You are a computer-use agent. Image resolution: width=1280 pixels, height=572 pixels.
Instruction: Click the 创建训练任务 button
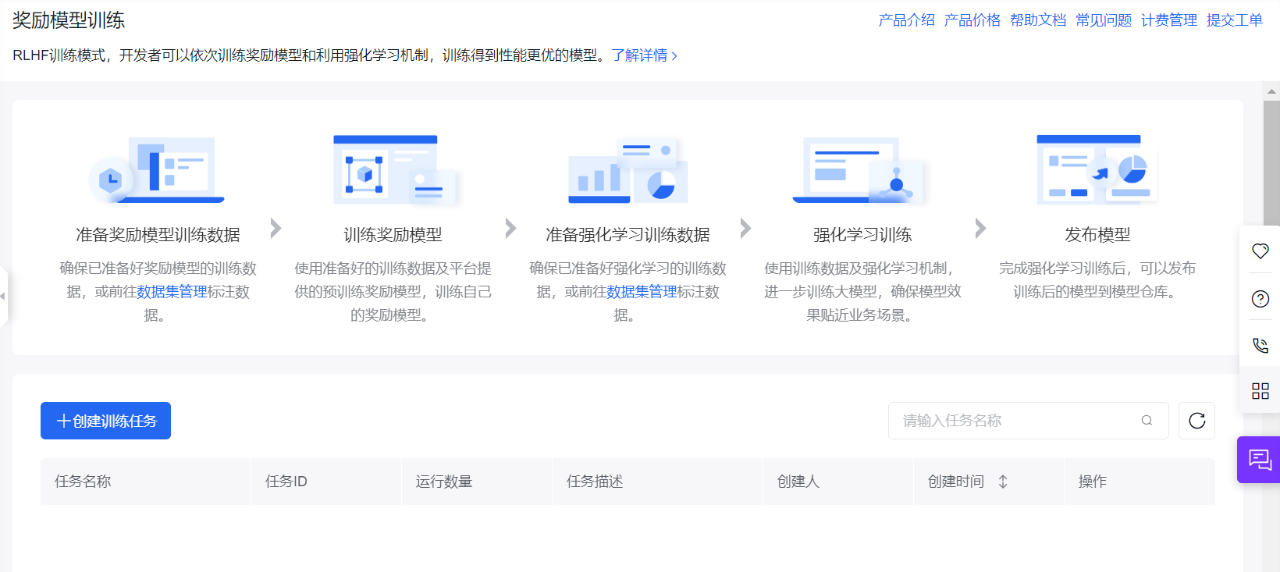pyautogui.click(x=106, y=421)
